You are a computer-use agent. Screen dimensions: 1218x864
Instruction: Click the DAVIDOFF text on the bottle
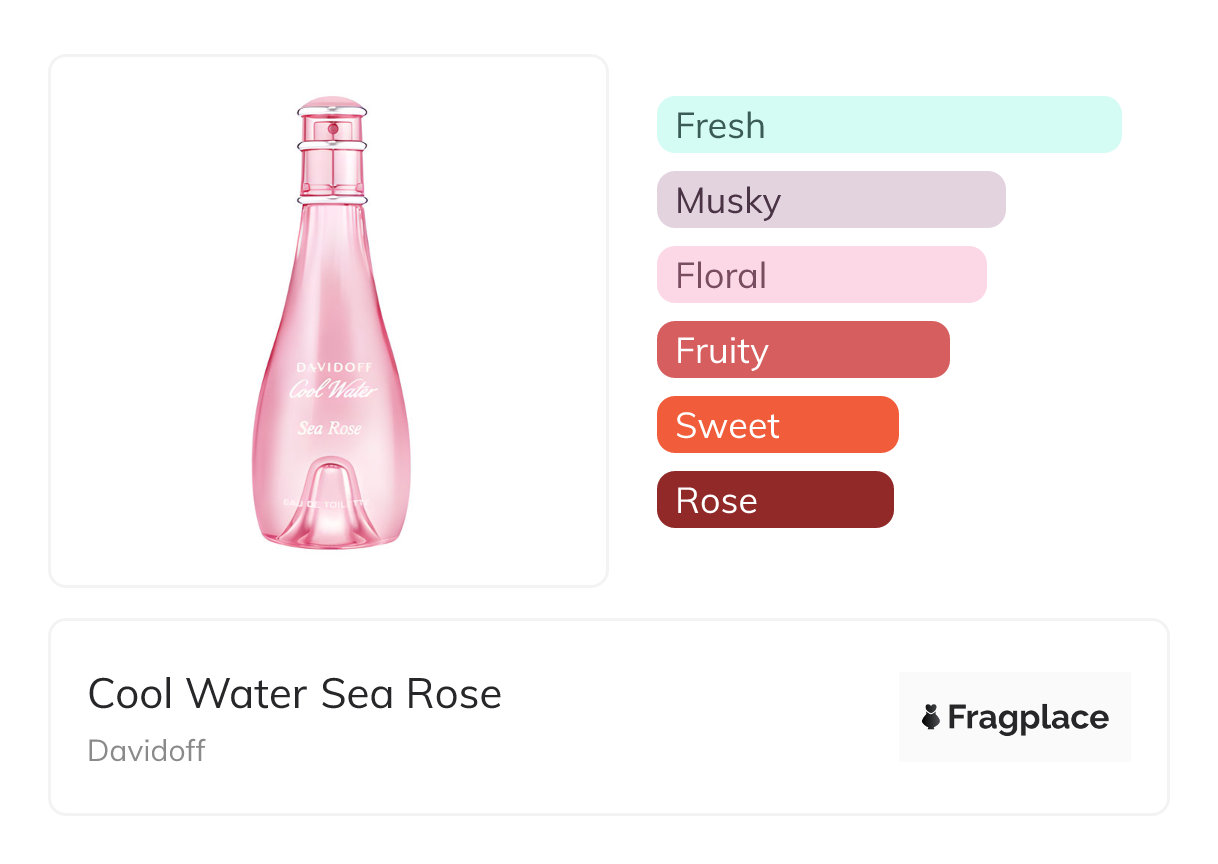coord(333,368)
